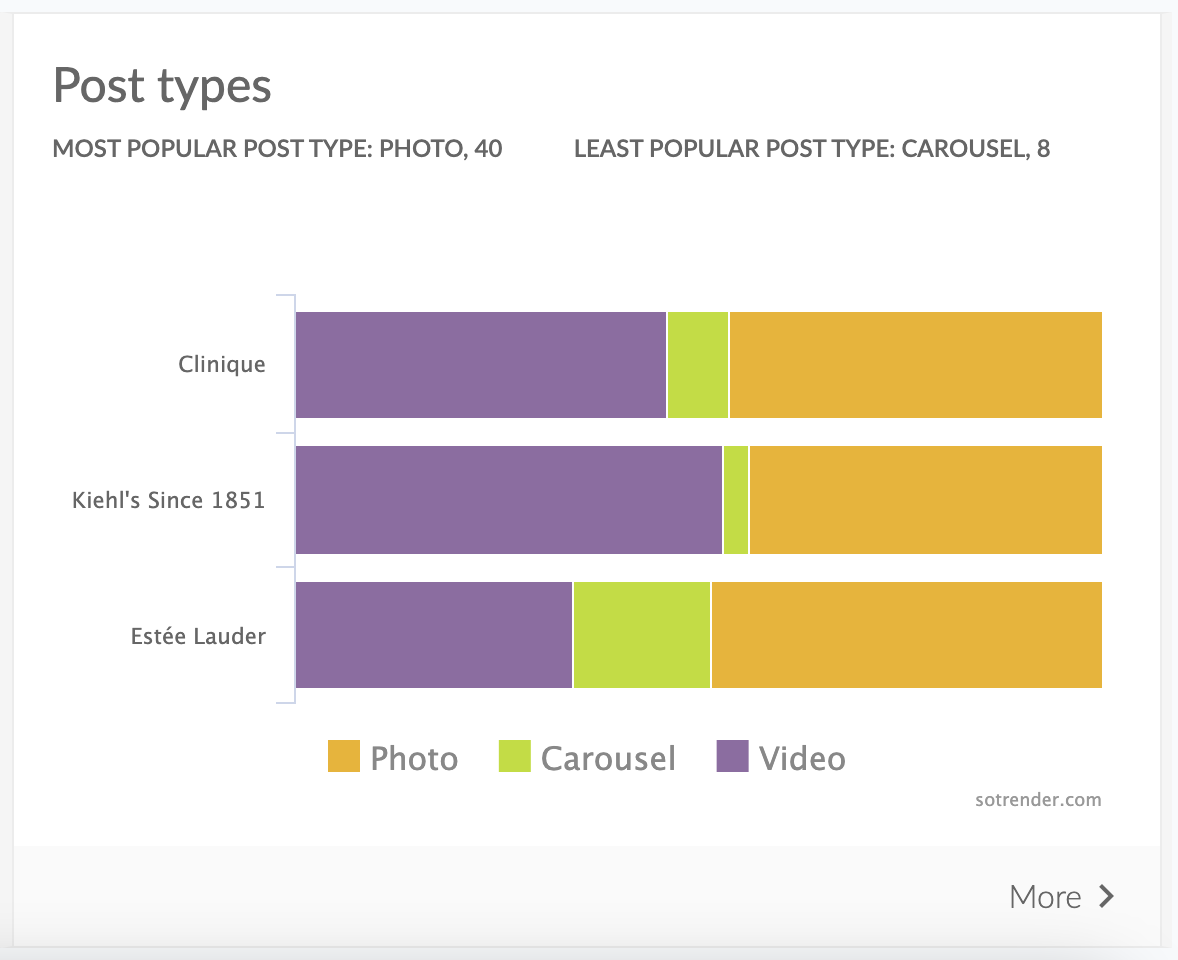Viewport: 1178px width, 960px height.
Task: Click the Kiehl's Since 1851 axis label
Action: pos(169,500)
